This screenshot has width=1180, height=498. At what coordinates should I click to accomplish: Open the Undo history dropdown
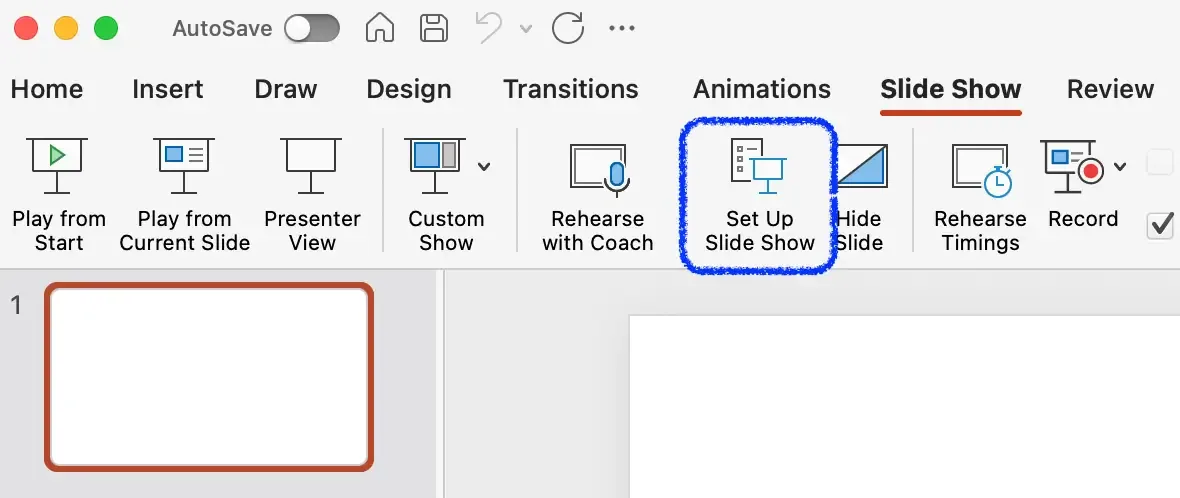[x=526, y=29]
